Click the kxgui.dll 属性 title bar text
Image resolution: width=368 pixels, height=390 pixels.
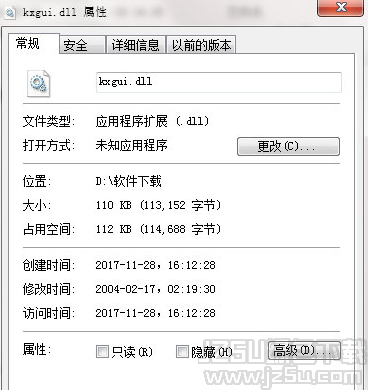(64, 13)
